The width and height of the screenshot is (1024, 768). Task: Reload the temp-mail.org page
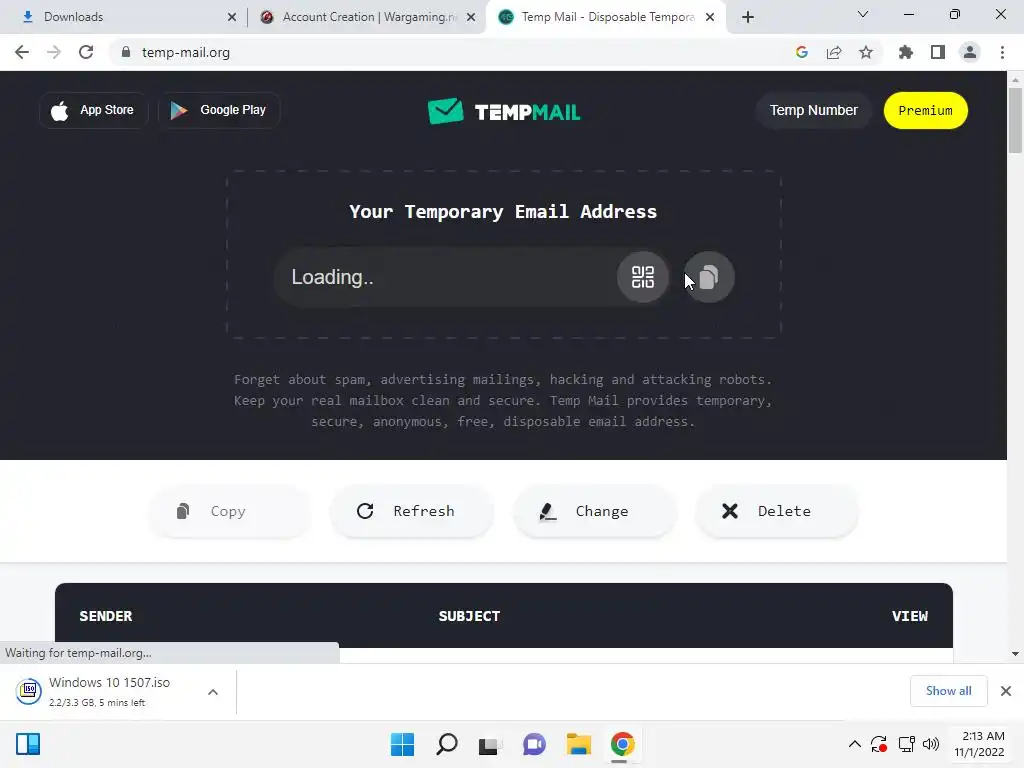(86, 52)
